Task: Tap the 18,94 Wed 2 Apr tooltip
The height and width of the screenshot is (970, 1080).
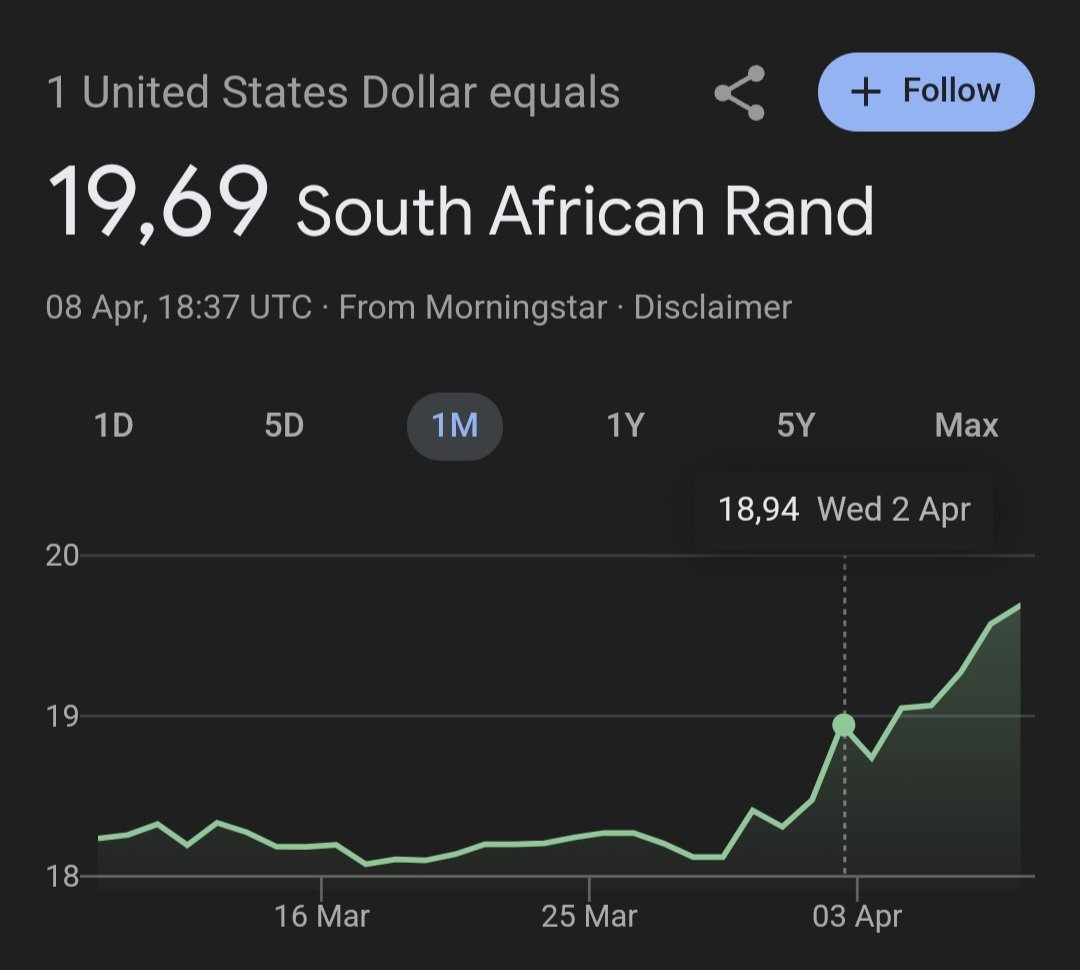Action: (x=844, y=510)
